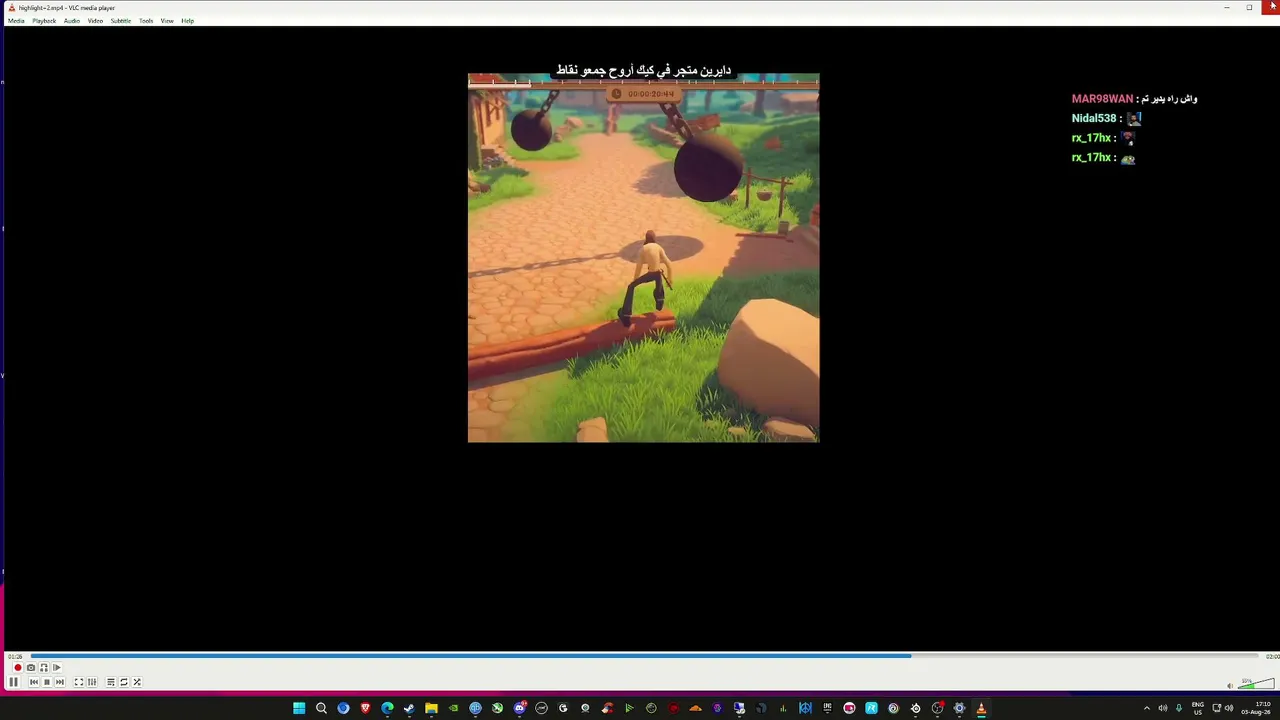Stop the video playback

pyautogui.click(x=46, y=682)
